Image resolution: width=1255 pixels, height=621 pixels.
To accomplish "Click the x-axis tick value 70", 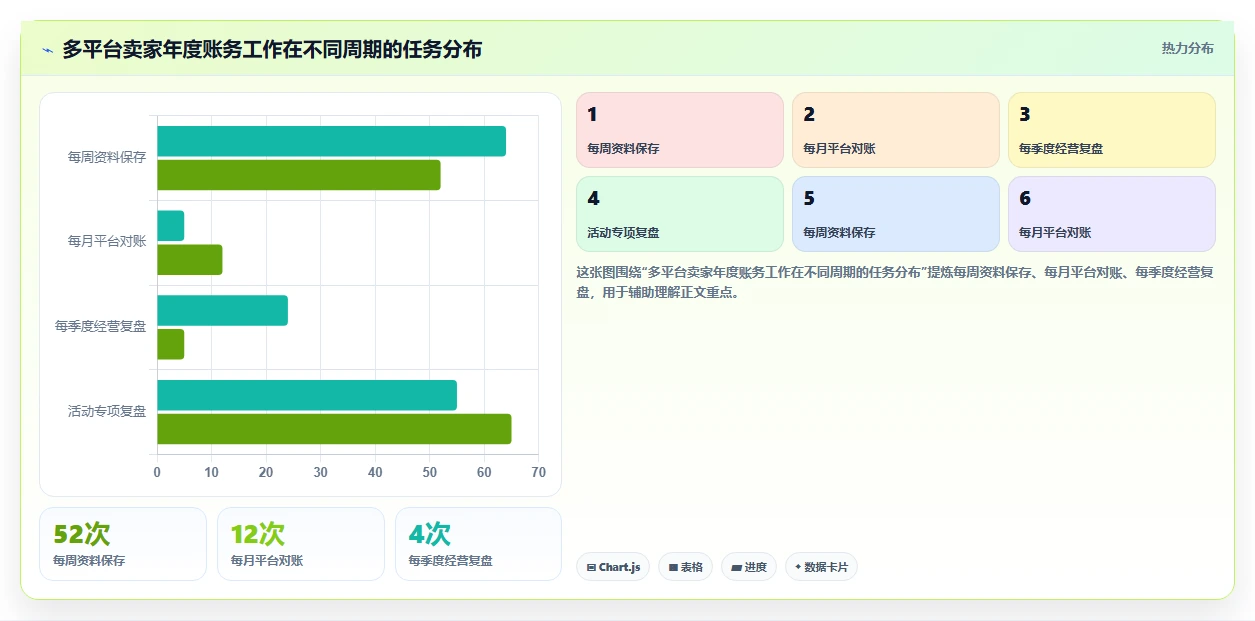I will 538,472.
